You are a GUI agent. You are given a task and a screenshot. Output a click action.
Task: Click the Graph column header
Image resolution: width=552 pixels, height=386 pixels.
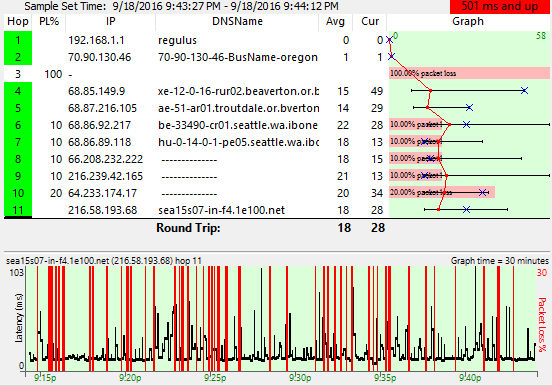(468, 22)
